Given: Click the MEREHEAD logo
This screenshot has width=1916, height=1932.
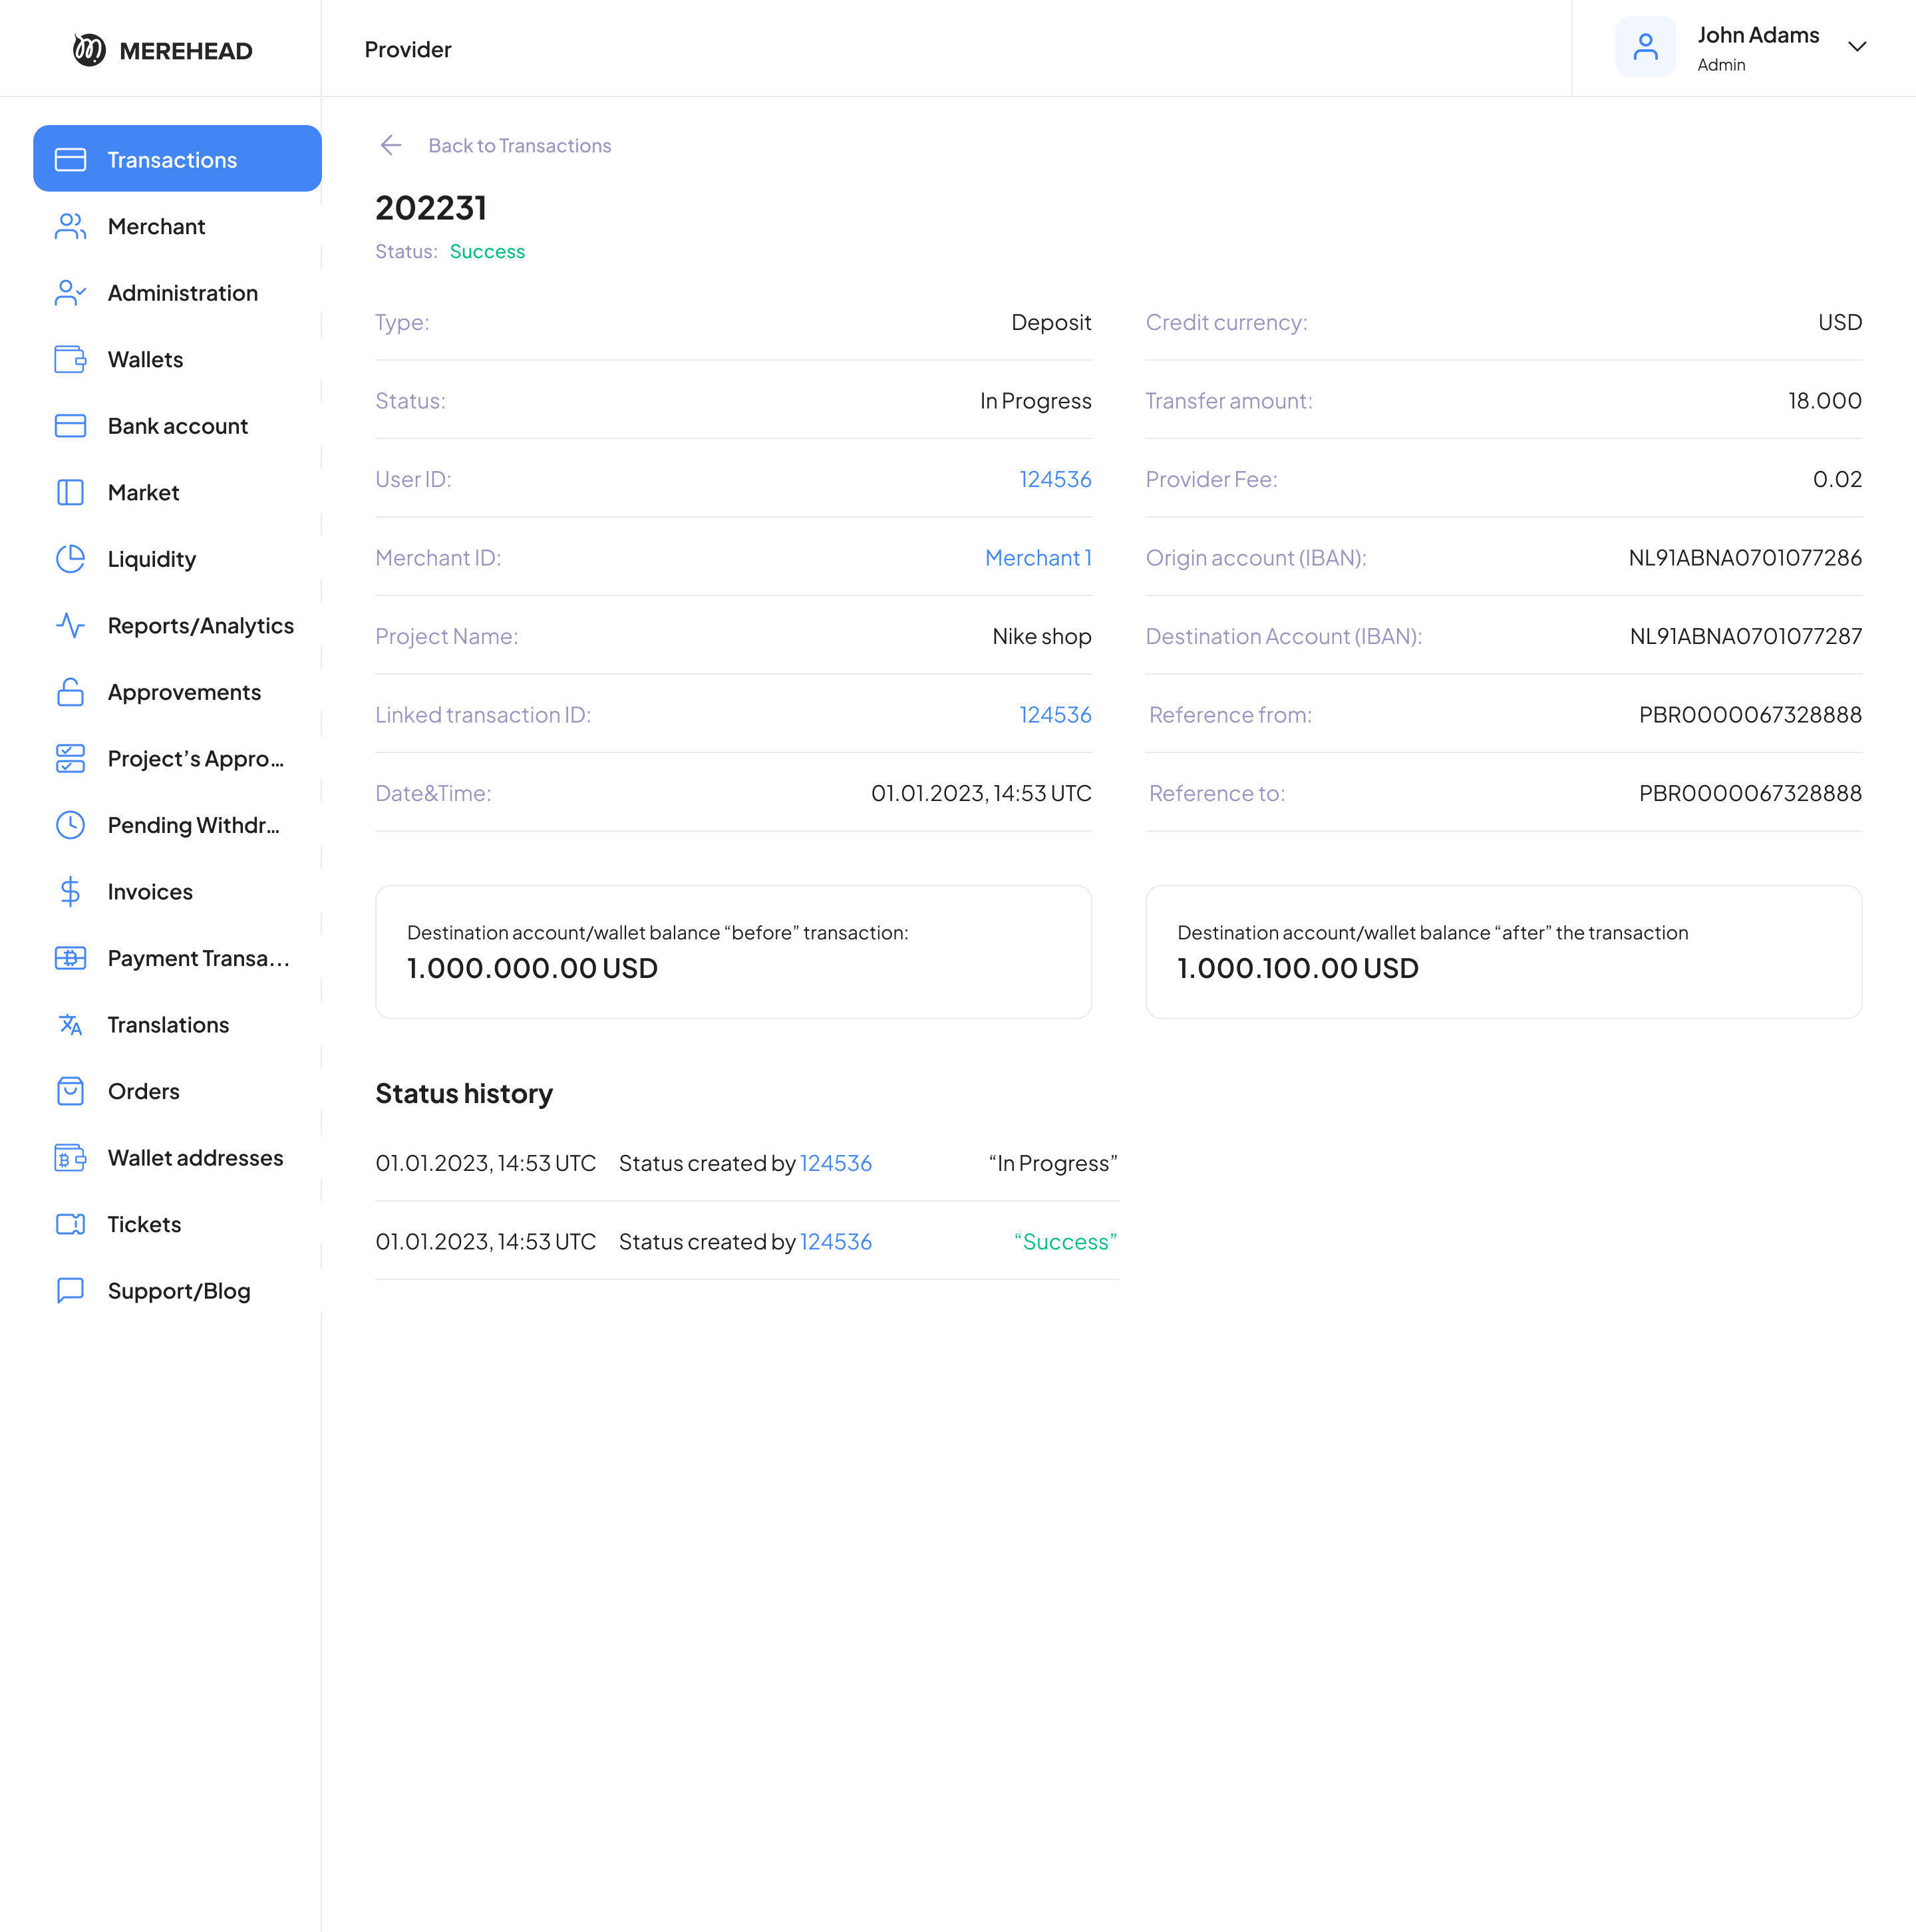Looking at the screenshot, I should click(163, 50).
